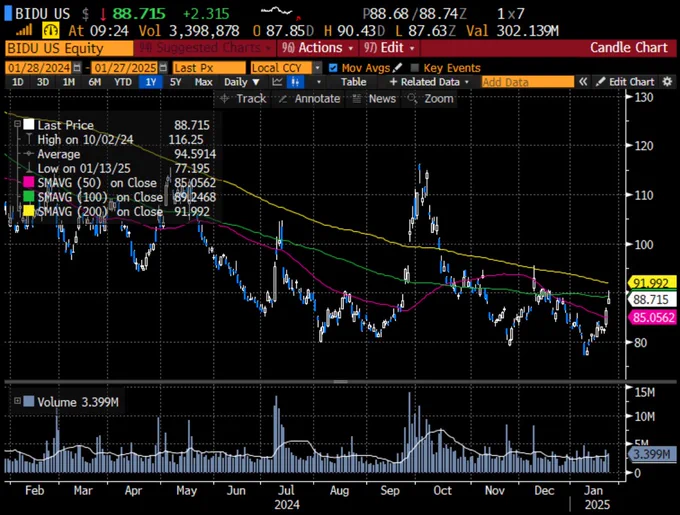Select the 5Y range tab

[175, 82]
